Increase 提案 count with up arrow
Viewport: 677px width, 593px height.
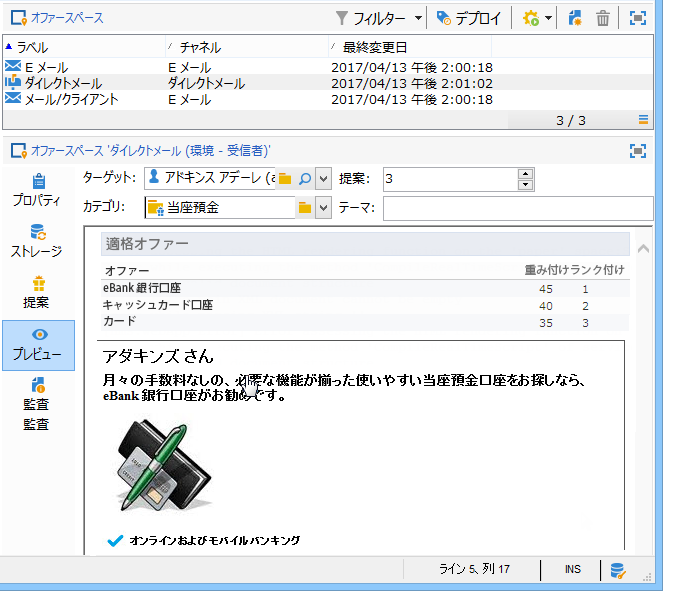[525, 174]
